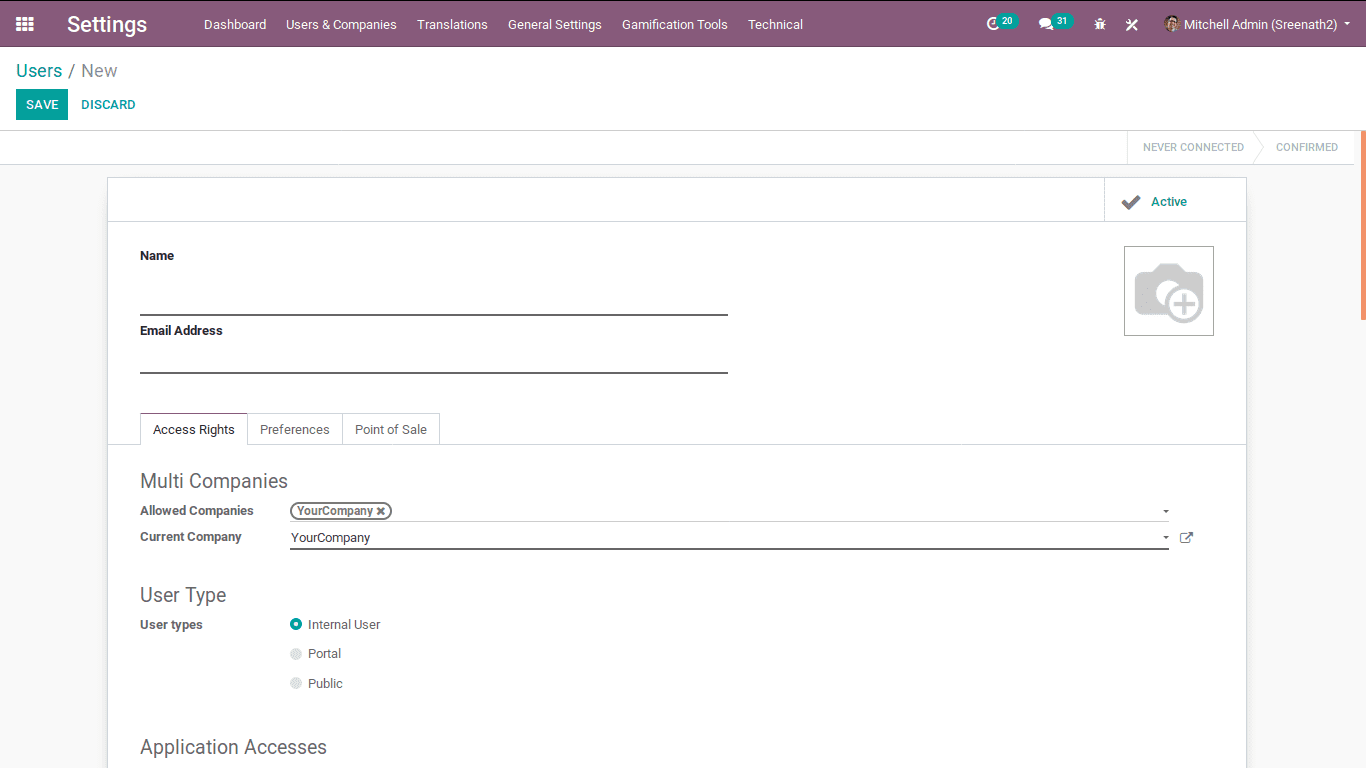Click the Settings app title

tap(107, 24)
